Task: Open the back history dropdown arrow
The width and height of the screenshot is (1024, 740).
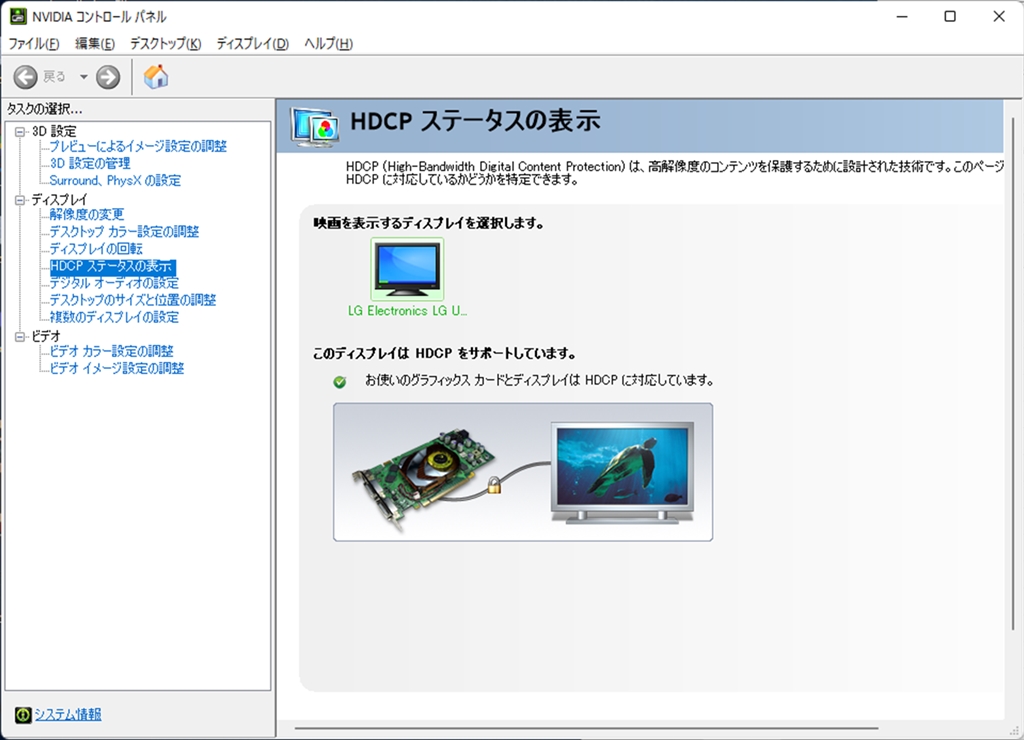Action: tap(84, 77)
